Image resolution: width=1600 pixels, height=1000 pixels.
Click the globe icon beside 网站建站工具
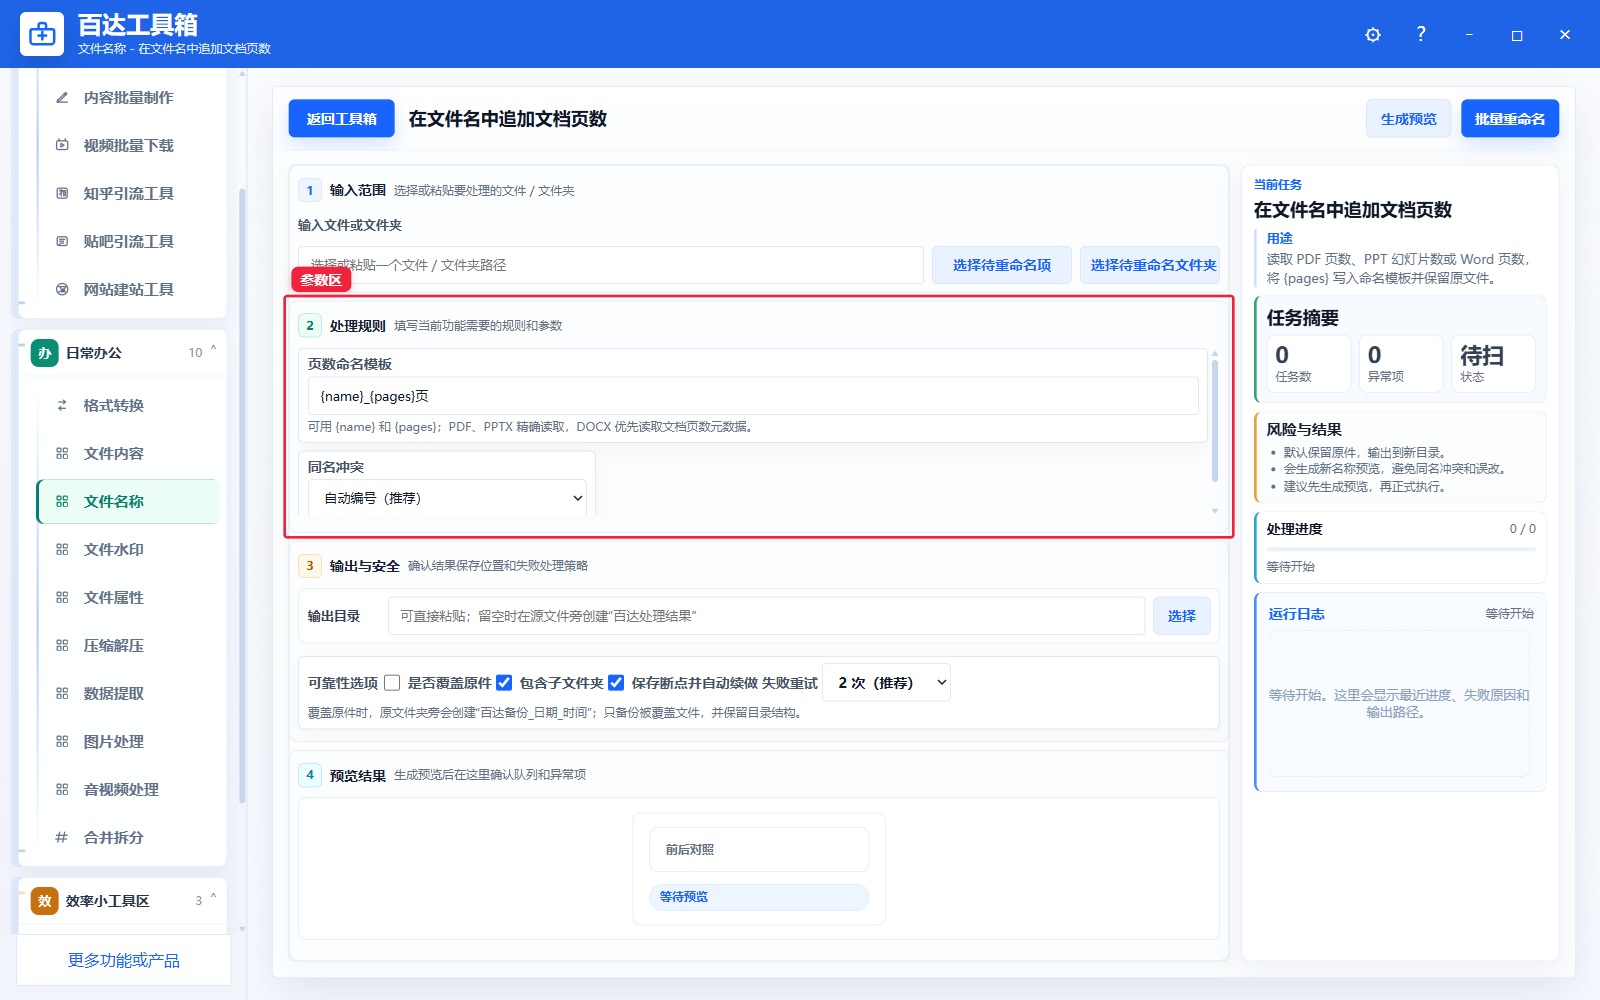62,290
